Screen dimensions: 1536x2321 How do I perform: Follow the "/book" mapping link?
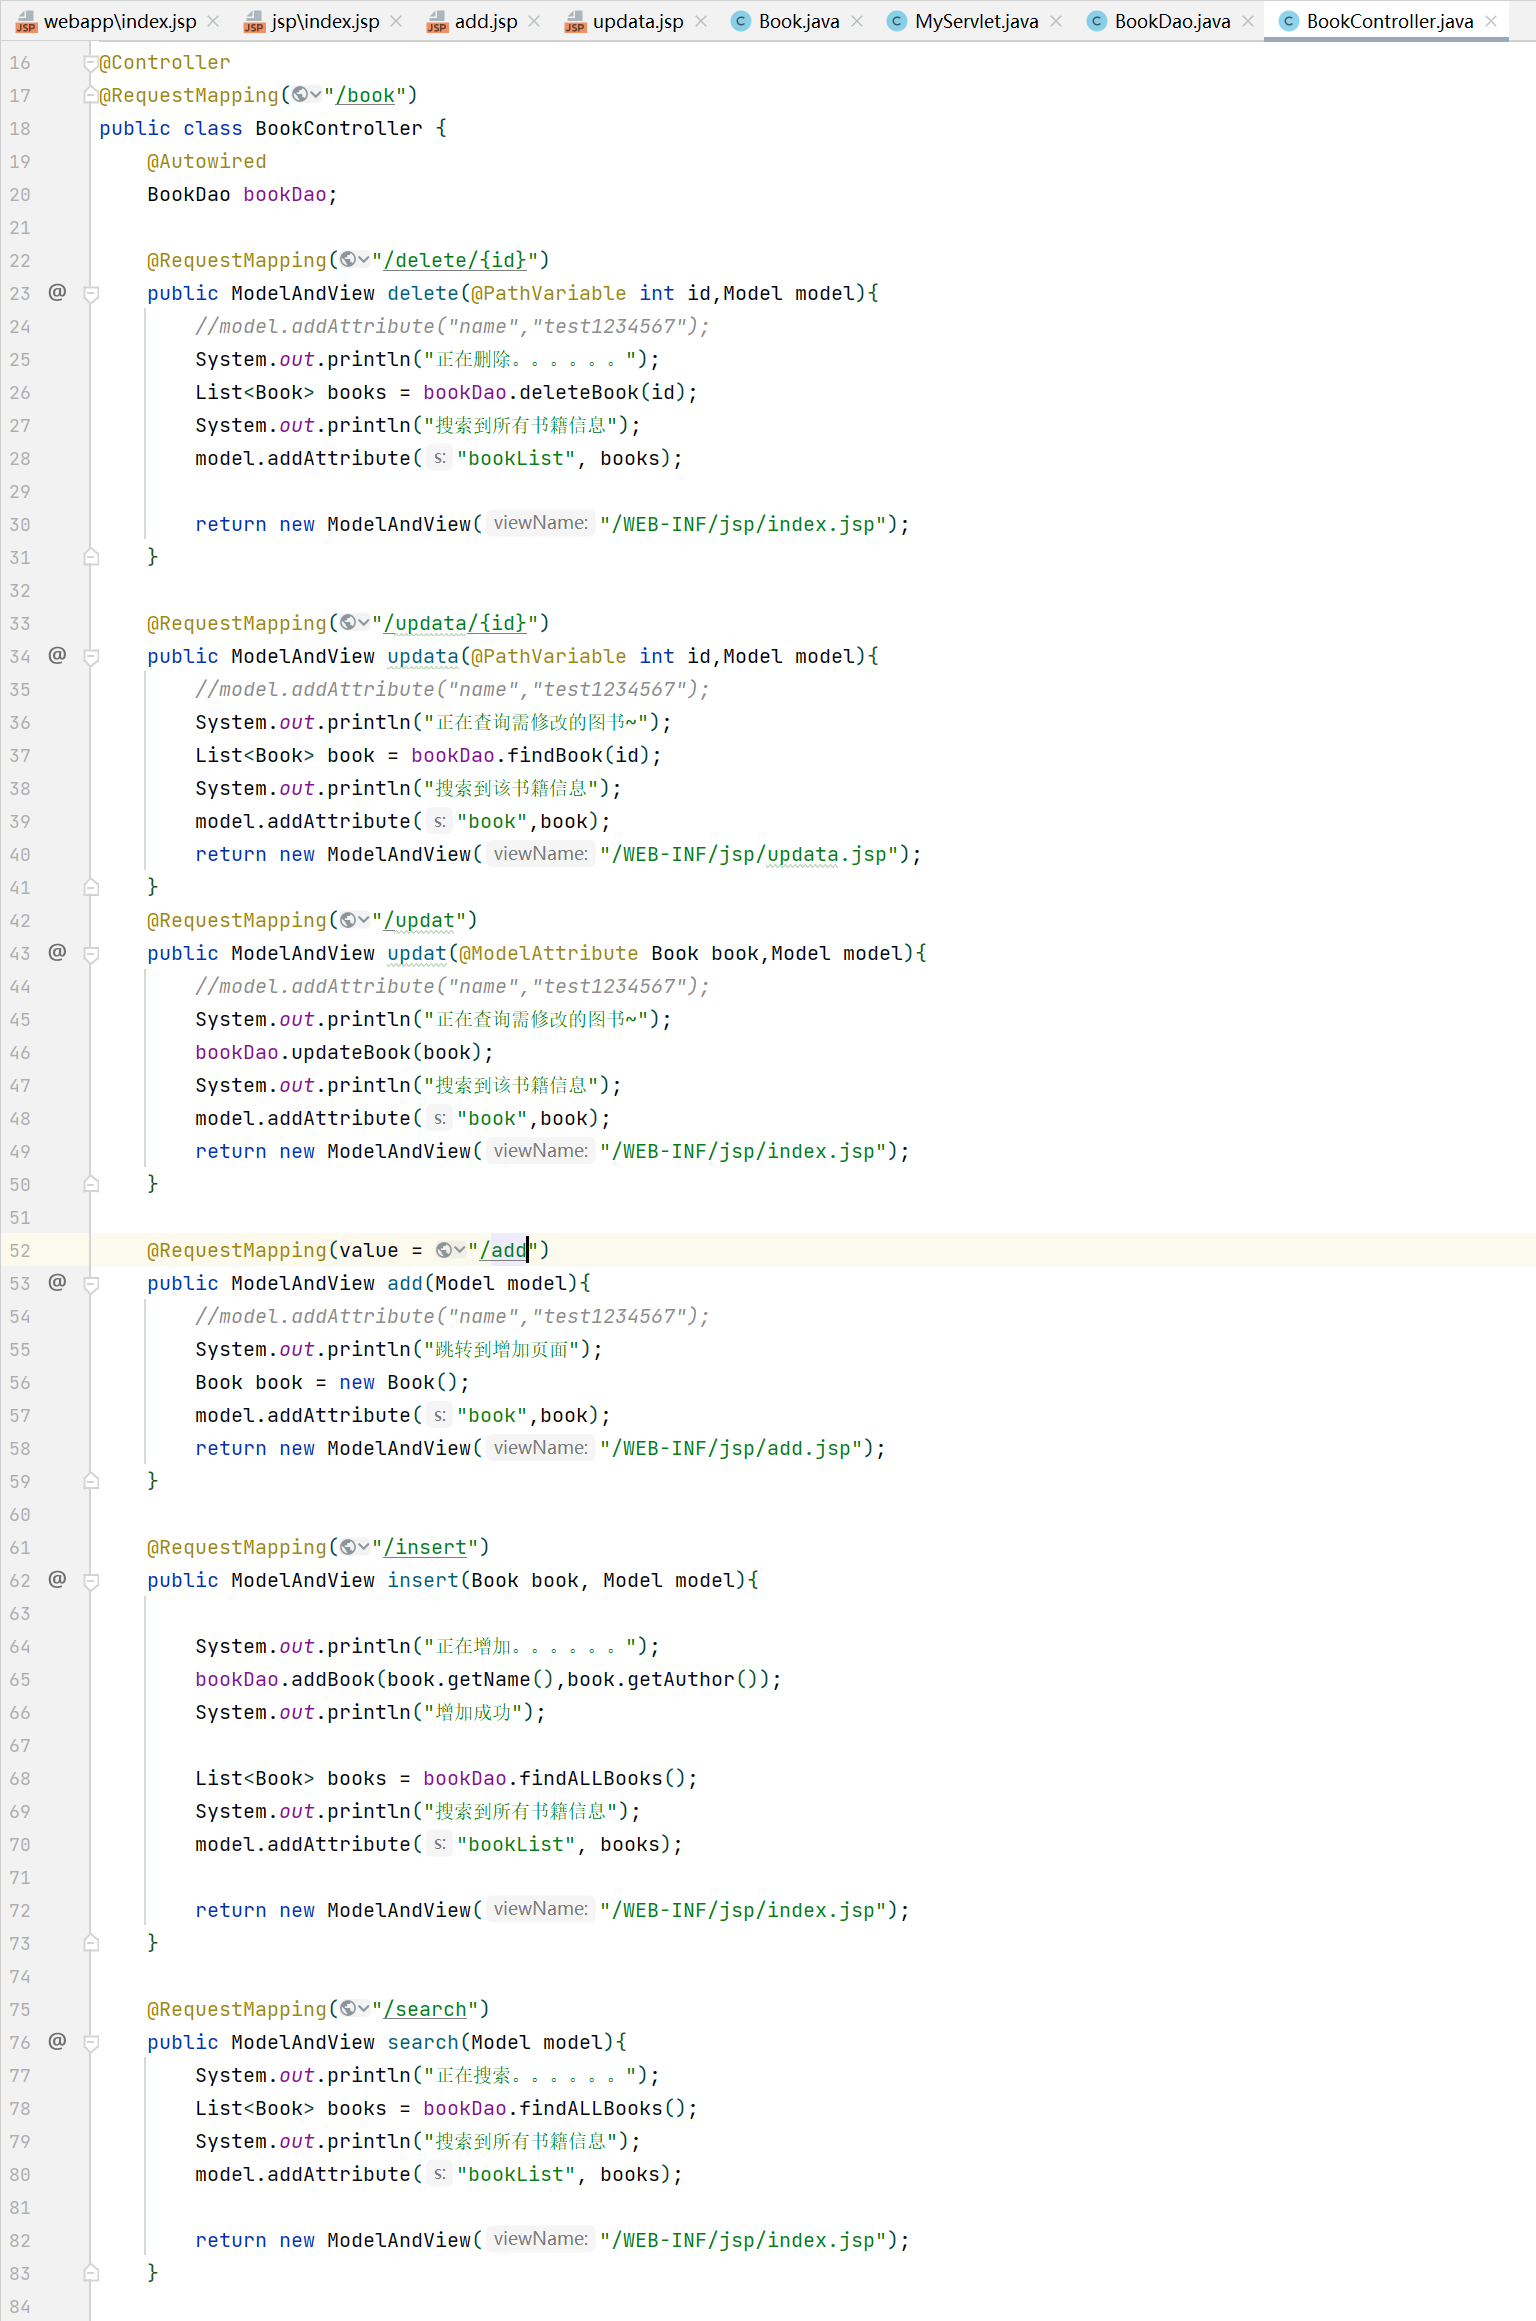tap(365, 95)
